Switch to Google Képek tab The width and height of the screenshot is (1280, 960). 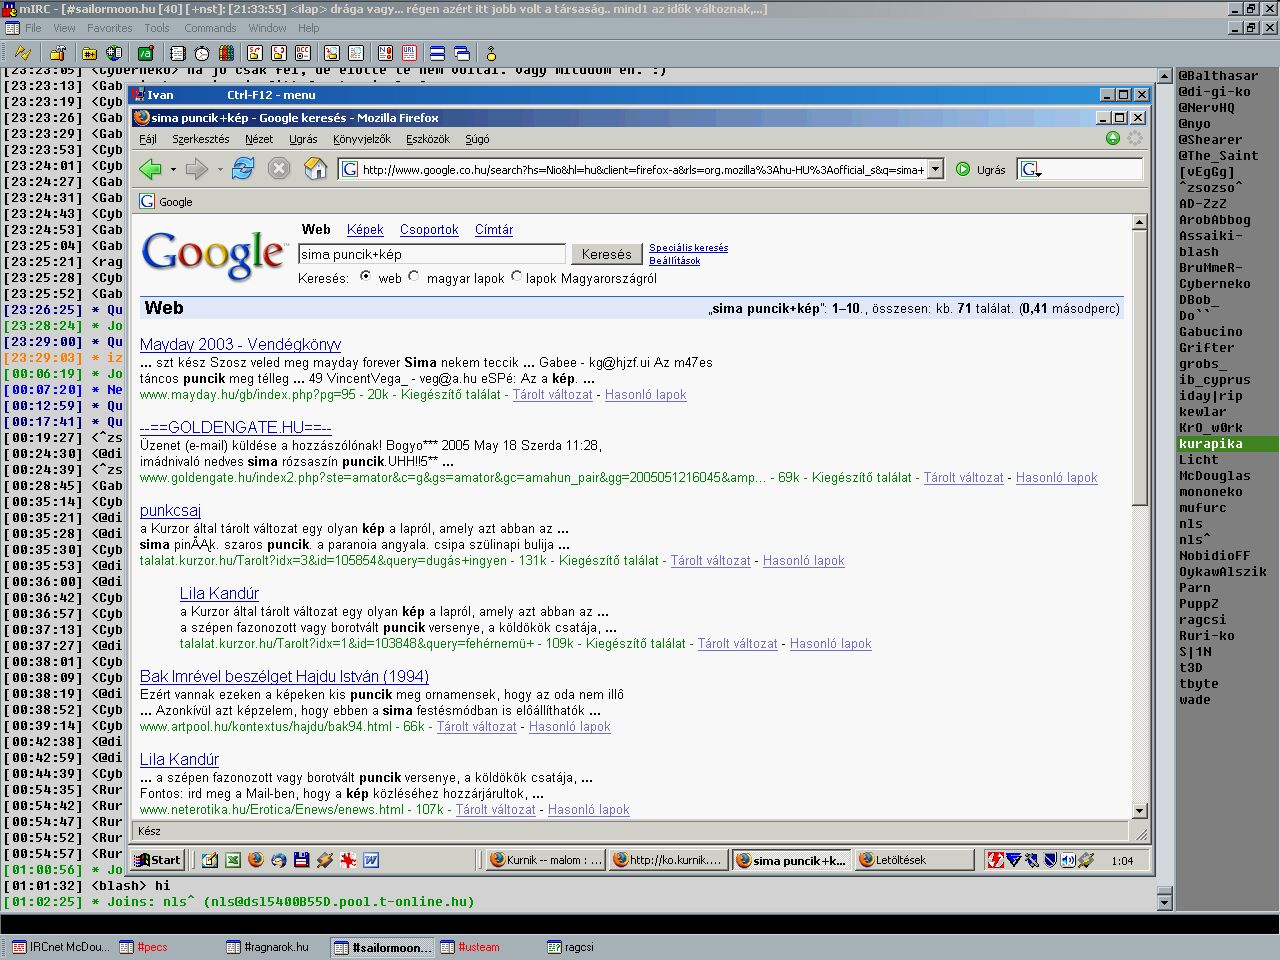click(x=365, y=229)
